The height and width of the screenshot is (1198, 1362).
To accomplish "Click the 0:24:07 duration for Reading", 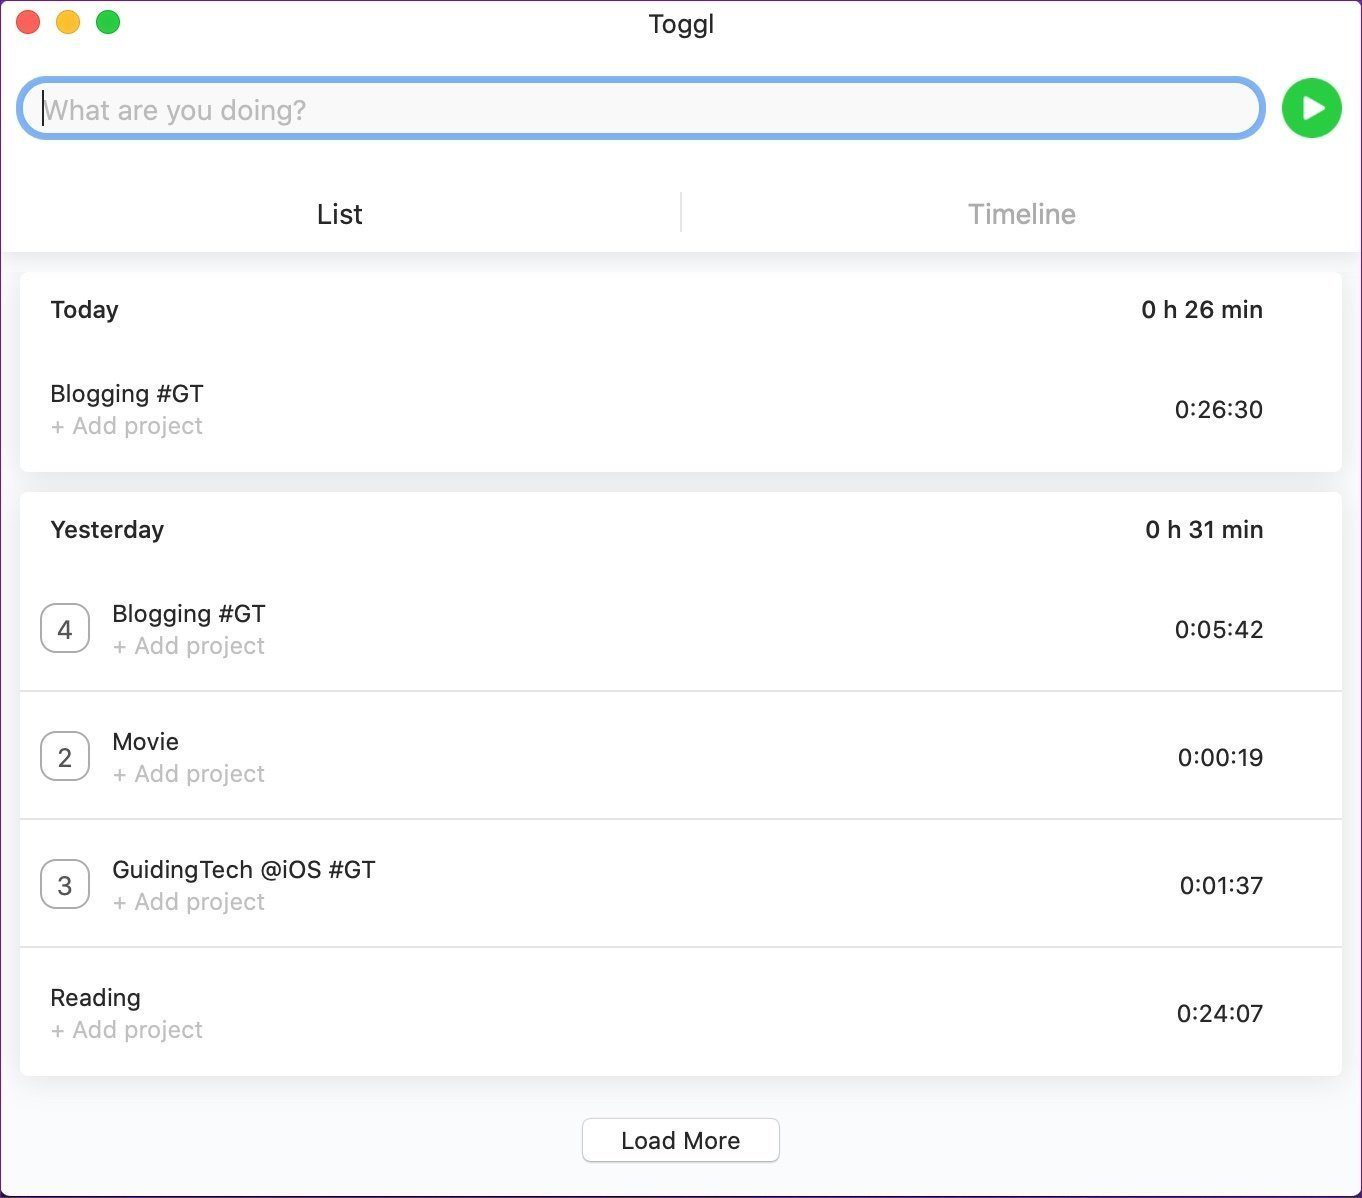I will [1219, 1013].
